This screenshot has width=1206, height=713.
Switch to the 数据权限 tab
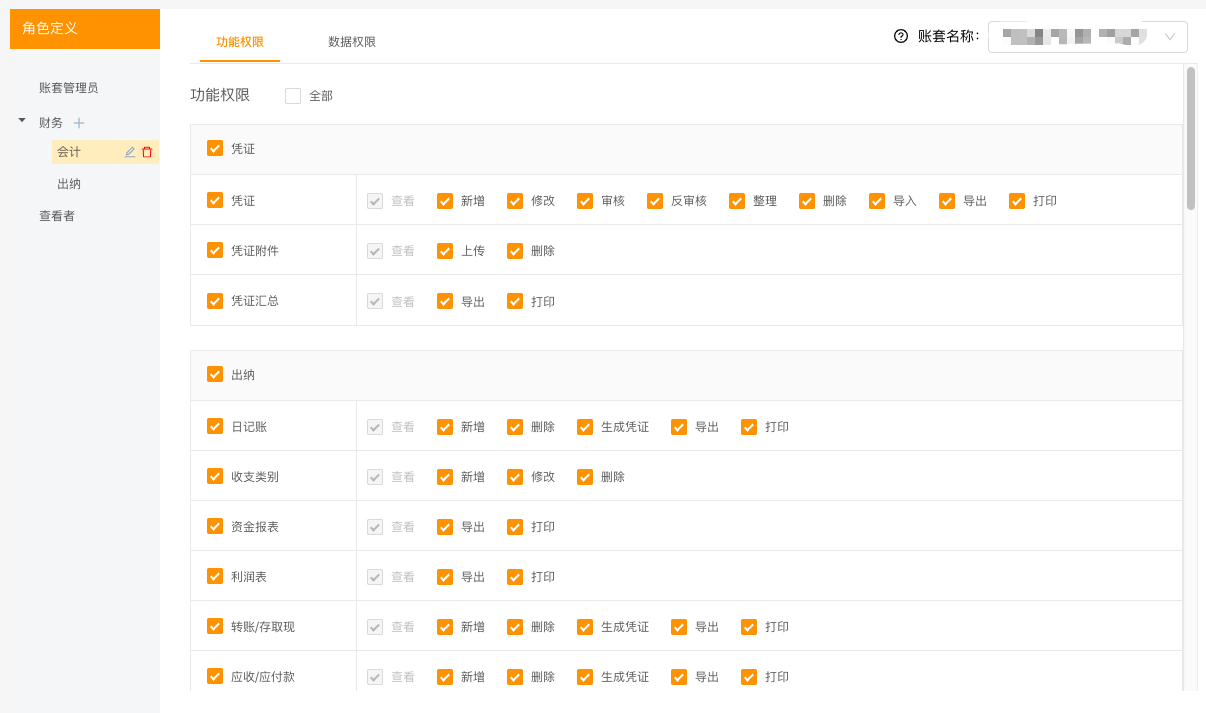[352, 42]
